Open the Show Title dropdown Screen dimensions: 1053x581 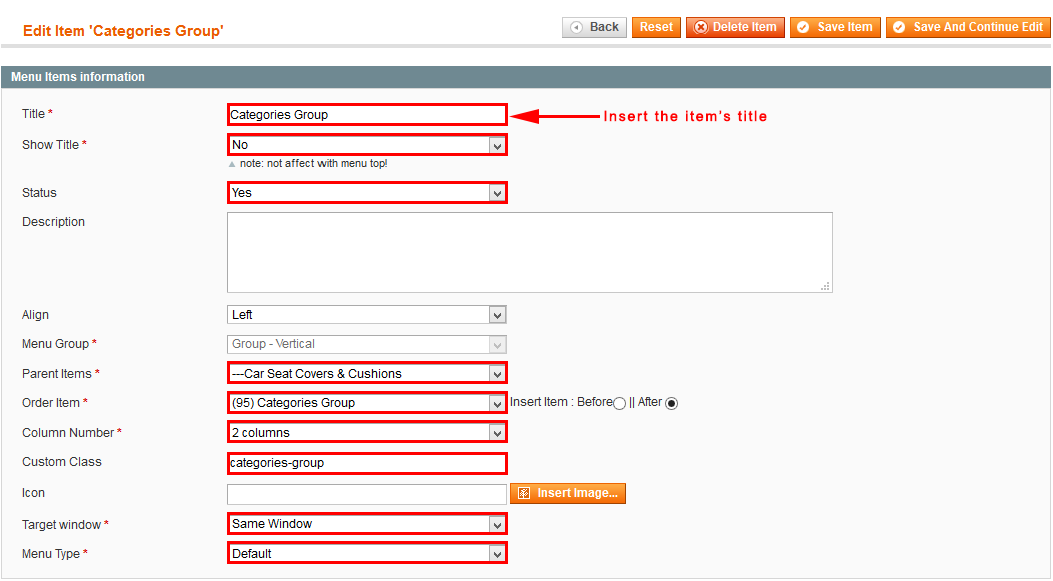[x=367, y=144]
